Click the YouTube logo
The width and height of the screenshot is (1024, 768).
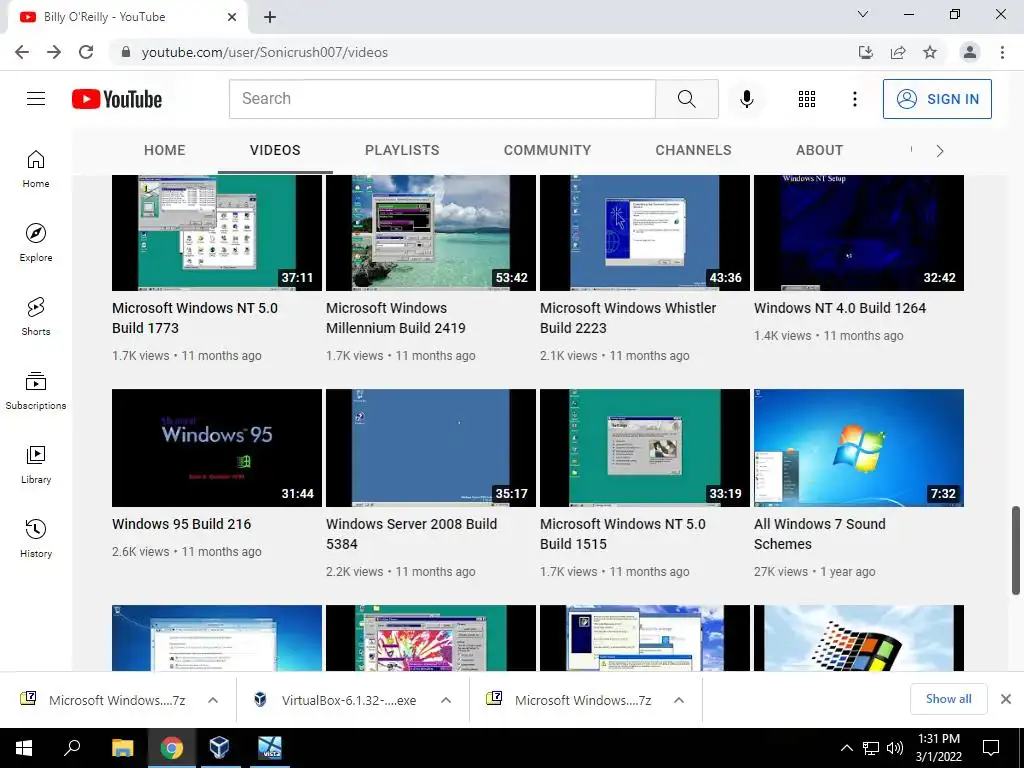[117, 99]
